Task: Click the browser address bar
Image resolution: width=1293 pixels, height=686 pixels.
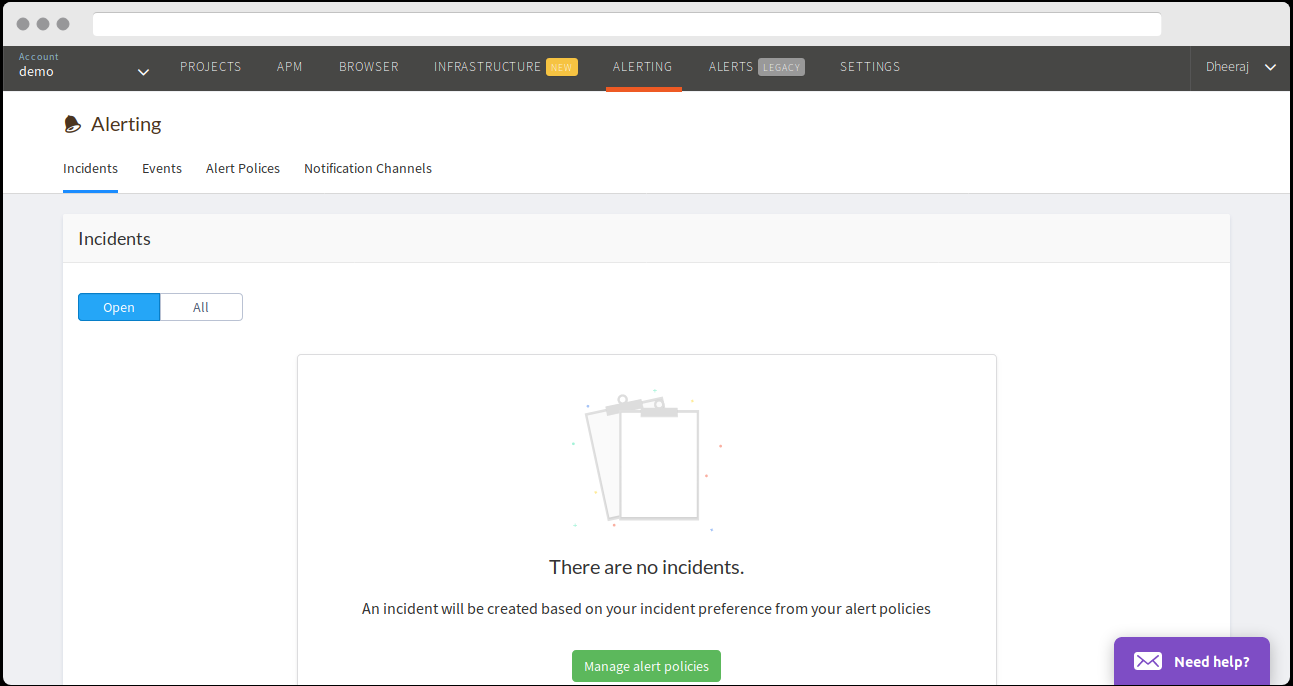Action: pos(627,24)
